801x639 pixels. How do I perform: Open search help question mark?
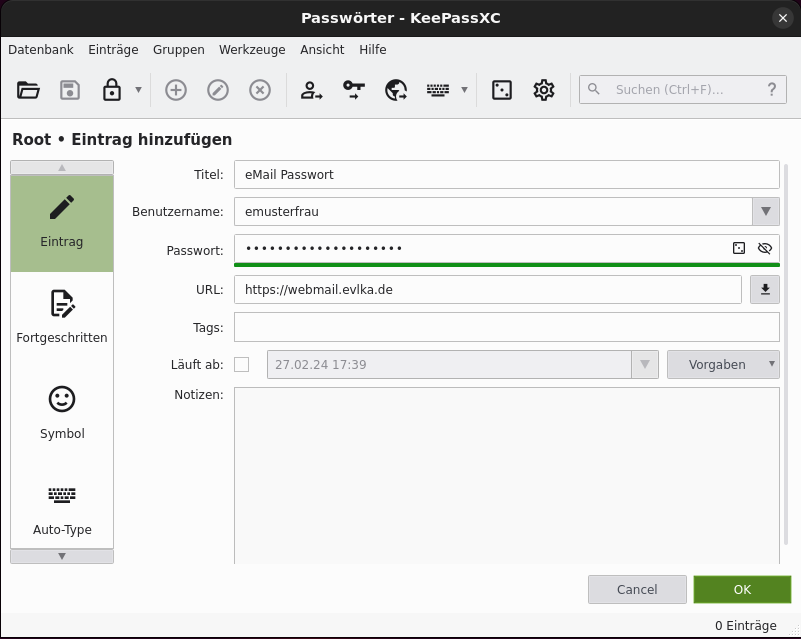(x=772, y=89)
